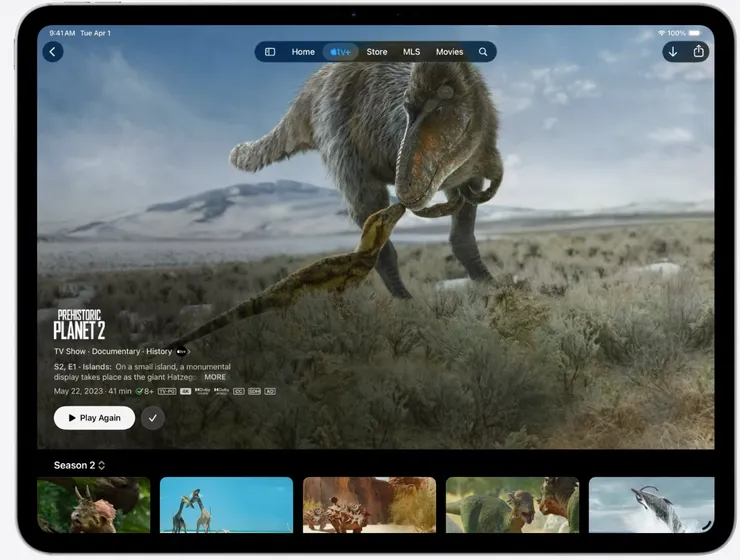Open the Store tab

coord(377,52)
